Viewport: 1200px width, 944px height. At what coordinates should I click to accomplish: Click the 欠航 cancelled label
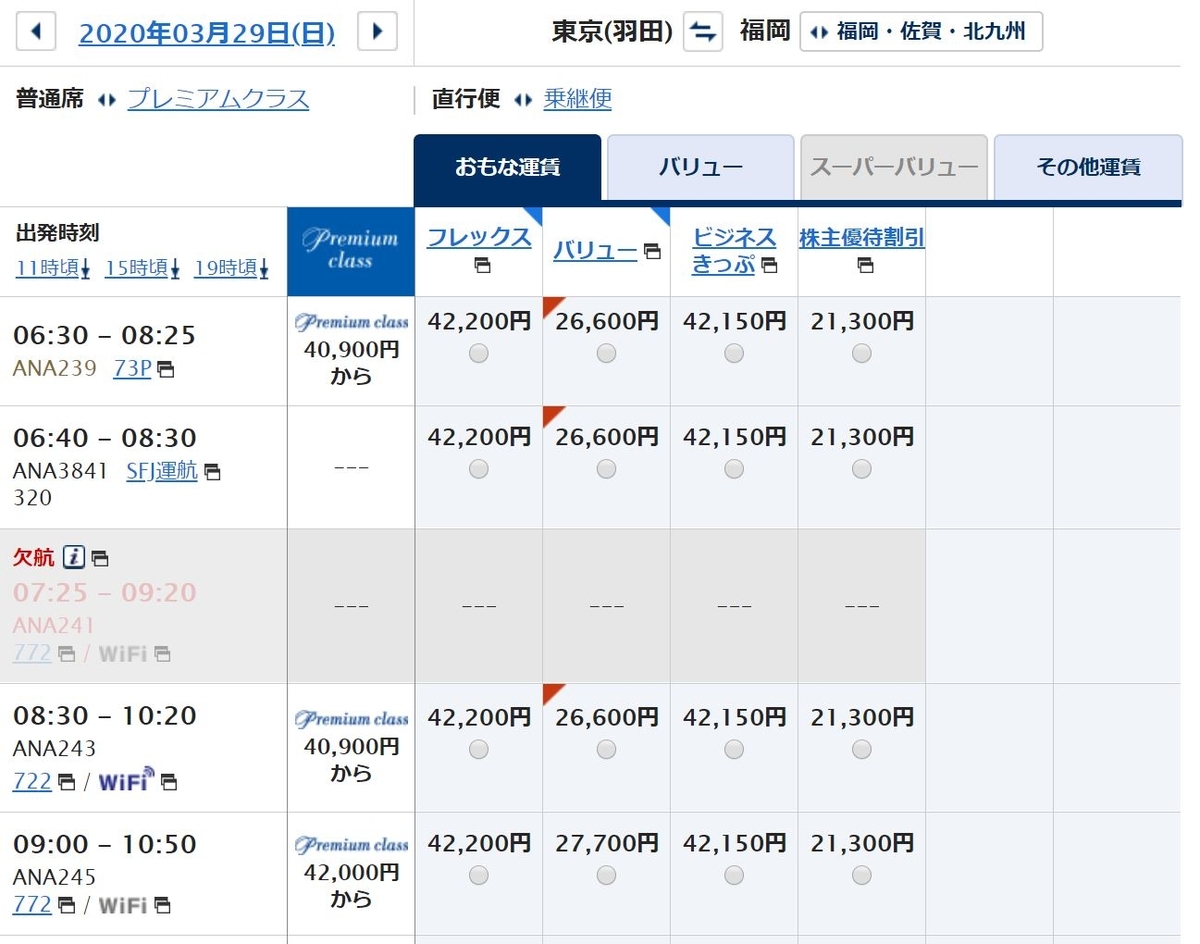[x=34, y=558]
